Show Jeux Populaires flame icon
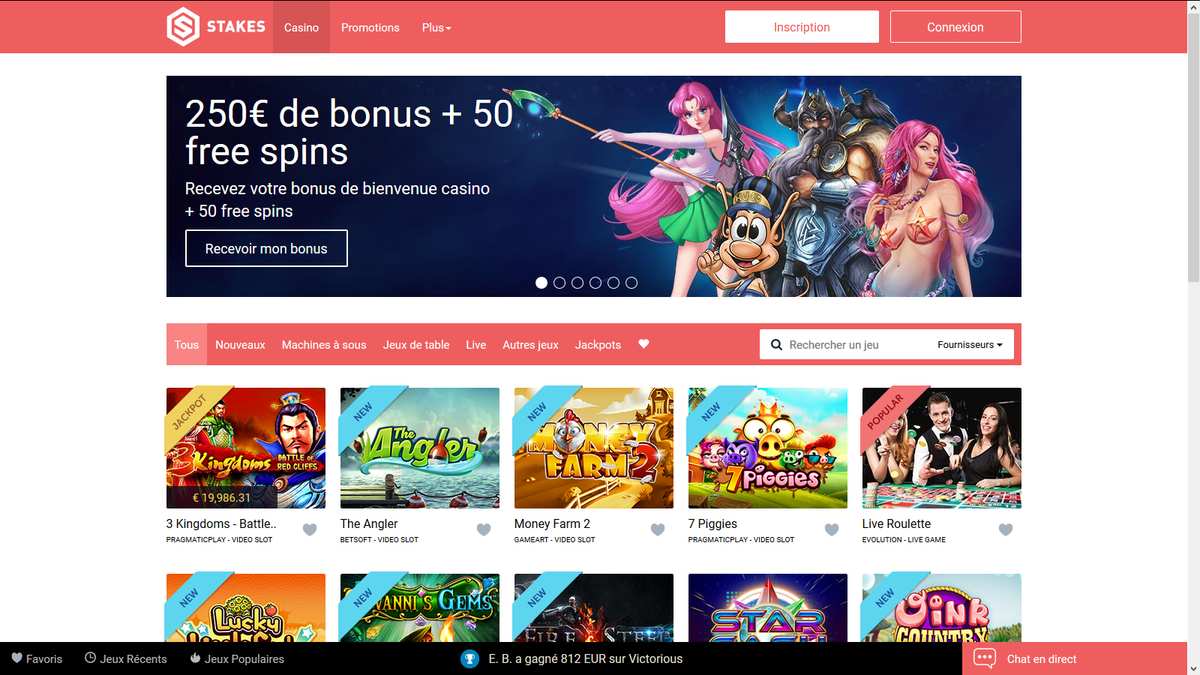This screenshot has width=1200, height=675. pos(193,658)
